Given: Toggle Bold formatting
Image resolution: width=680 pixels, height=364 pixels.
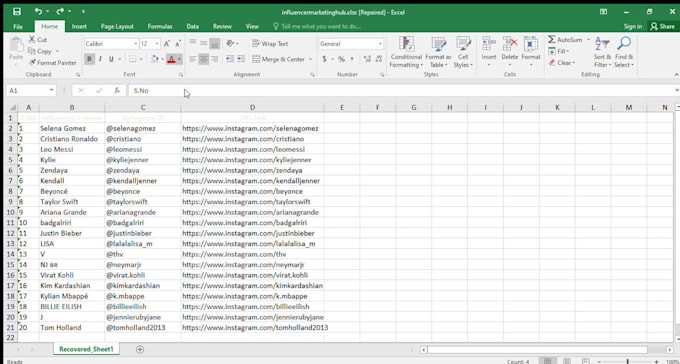Looking at the screenshot, I should click(x=89, y=59).
